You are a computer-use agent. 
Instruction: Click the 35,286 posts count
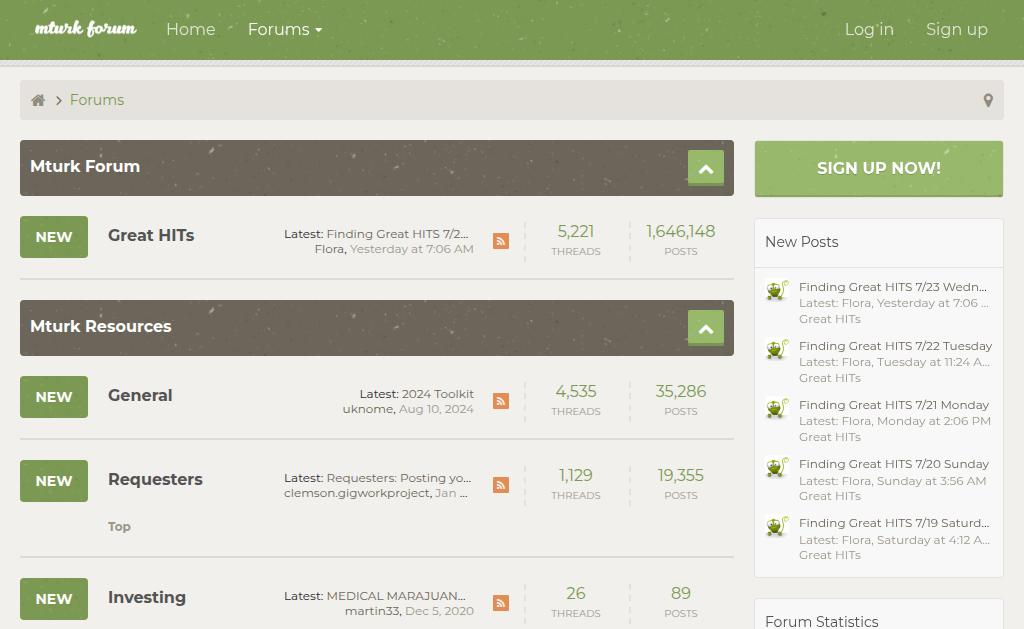[680, 391]
